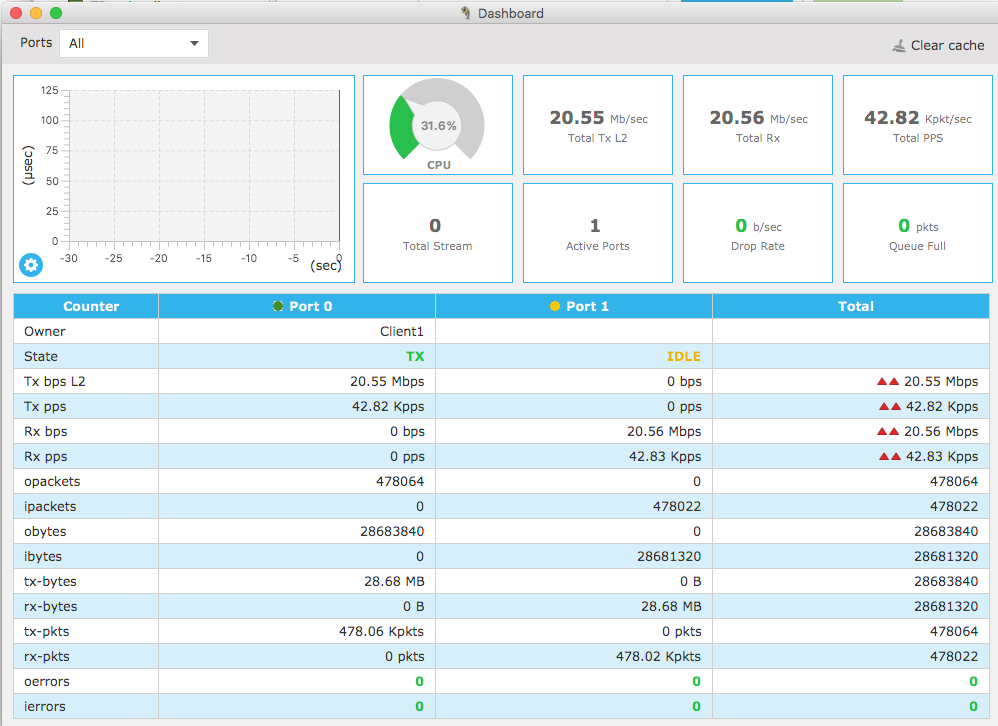Click Port 1's ibytes value 28681320
Image resolution: width=998 pixels, height=726 pixels.
pos(669,557)
